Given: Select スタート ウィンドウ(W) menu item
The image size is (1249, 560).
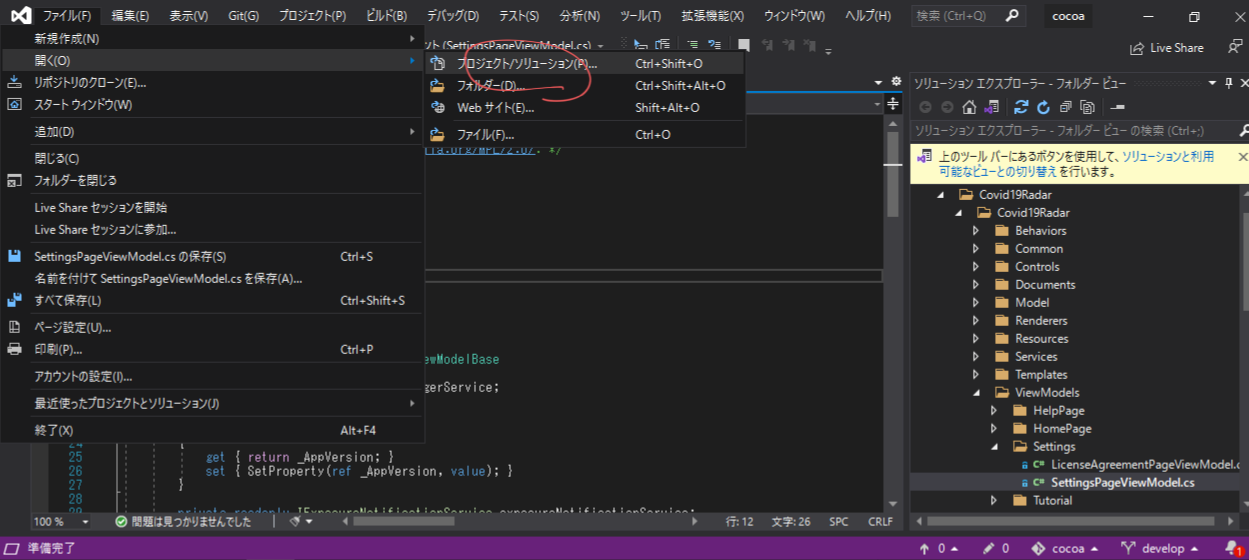Looking at the screenshot, I should click(212, 104).
